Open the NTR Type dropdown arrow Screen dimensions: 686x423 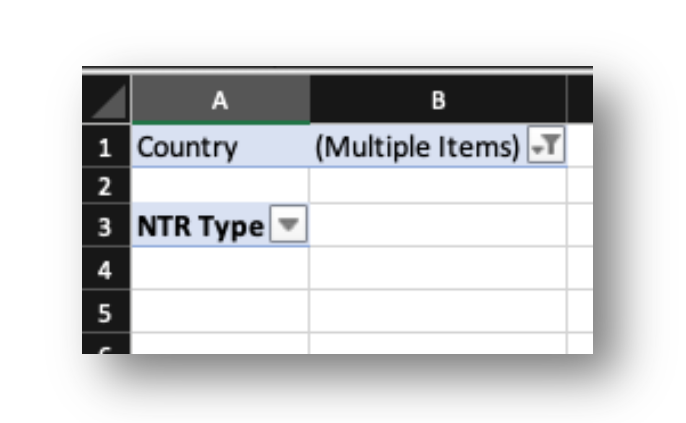pyautogui.click(x=288, y=224)
